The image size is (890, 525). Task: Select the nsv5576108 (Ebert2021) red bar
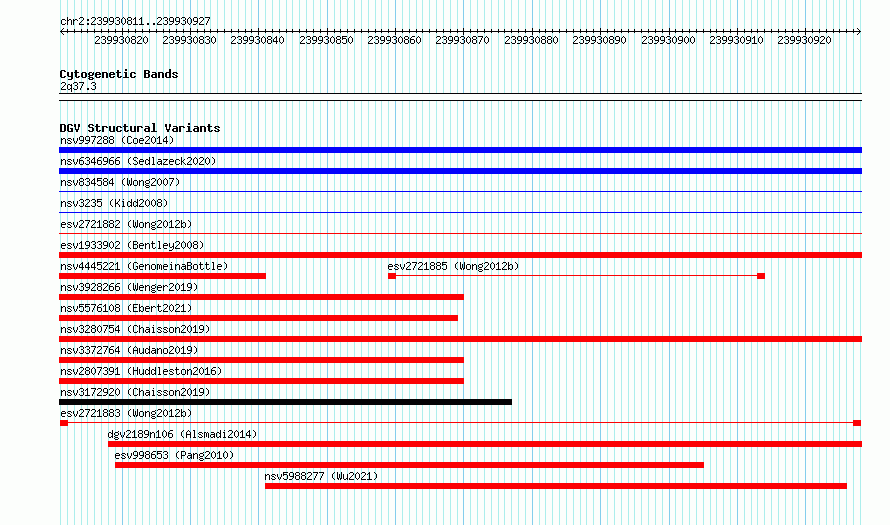pyautogui.click(x=258, y=318)
